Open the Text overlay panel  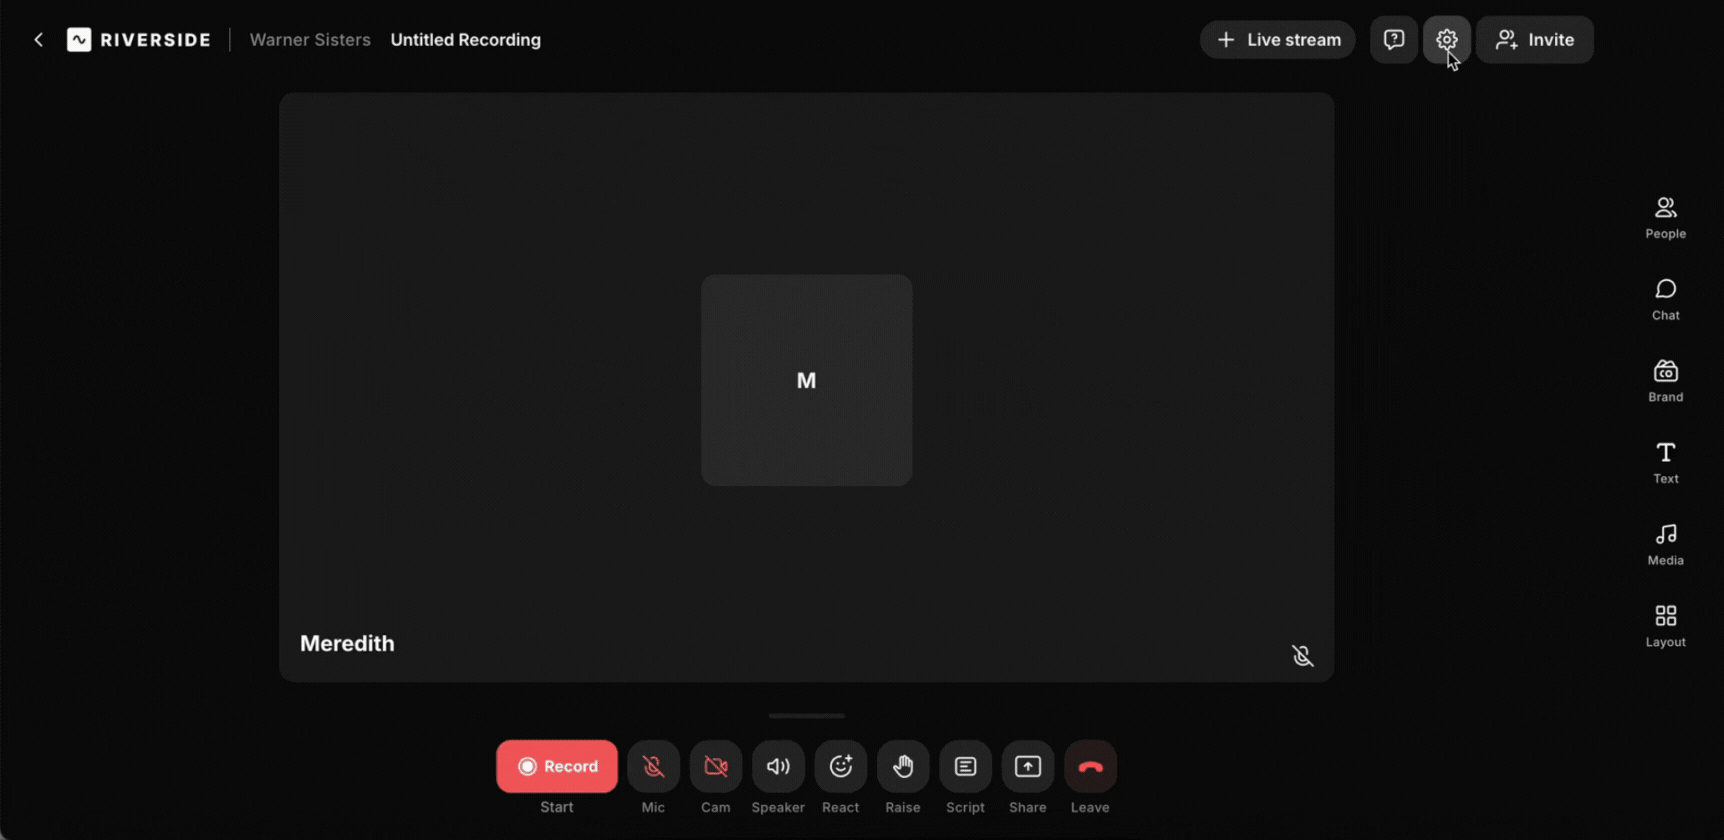[x=1665, y=462]
